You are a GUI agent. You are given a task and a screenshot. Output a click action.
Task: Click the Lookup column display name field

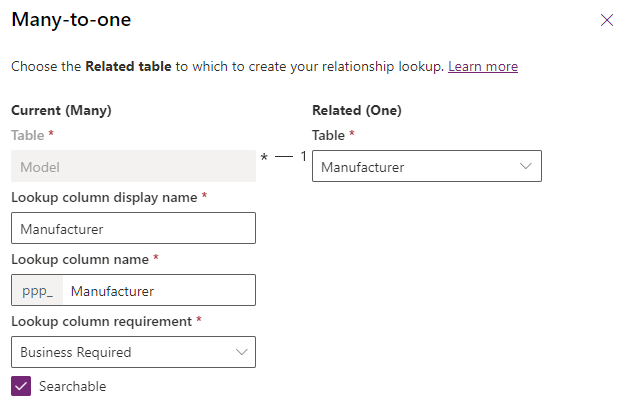pyautogui.click(x=133, y=229)
